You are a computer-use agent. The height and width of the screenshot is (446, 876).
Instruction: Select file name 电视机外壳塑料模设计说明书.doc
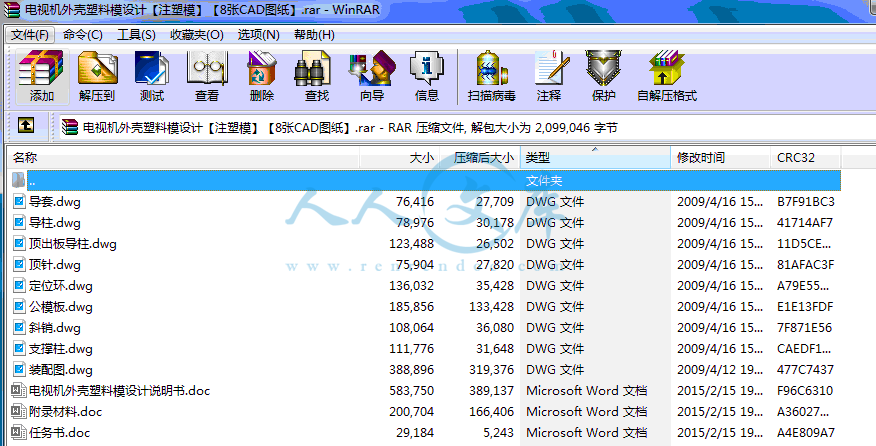pyautogui.click(x=120, y=391)
